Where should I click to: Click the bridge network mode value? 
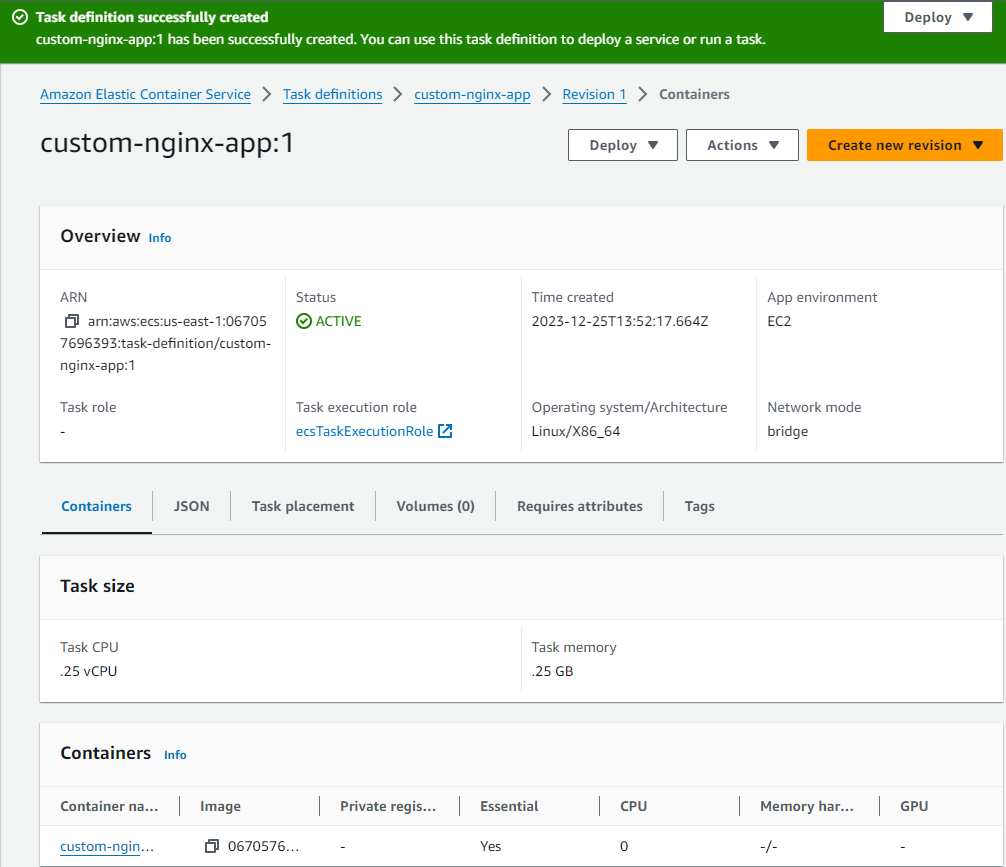click(788, 431)
